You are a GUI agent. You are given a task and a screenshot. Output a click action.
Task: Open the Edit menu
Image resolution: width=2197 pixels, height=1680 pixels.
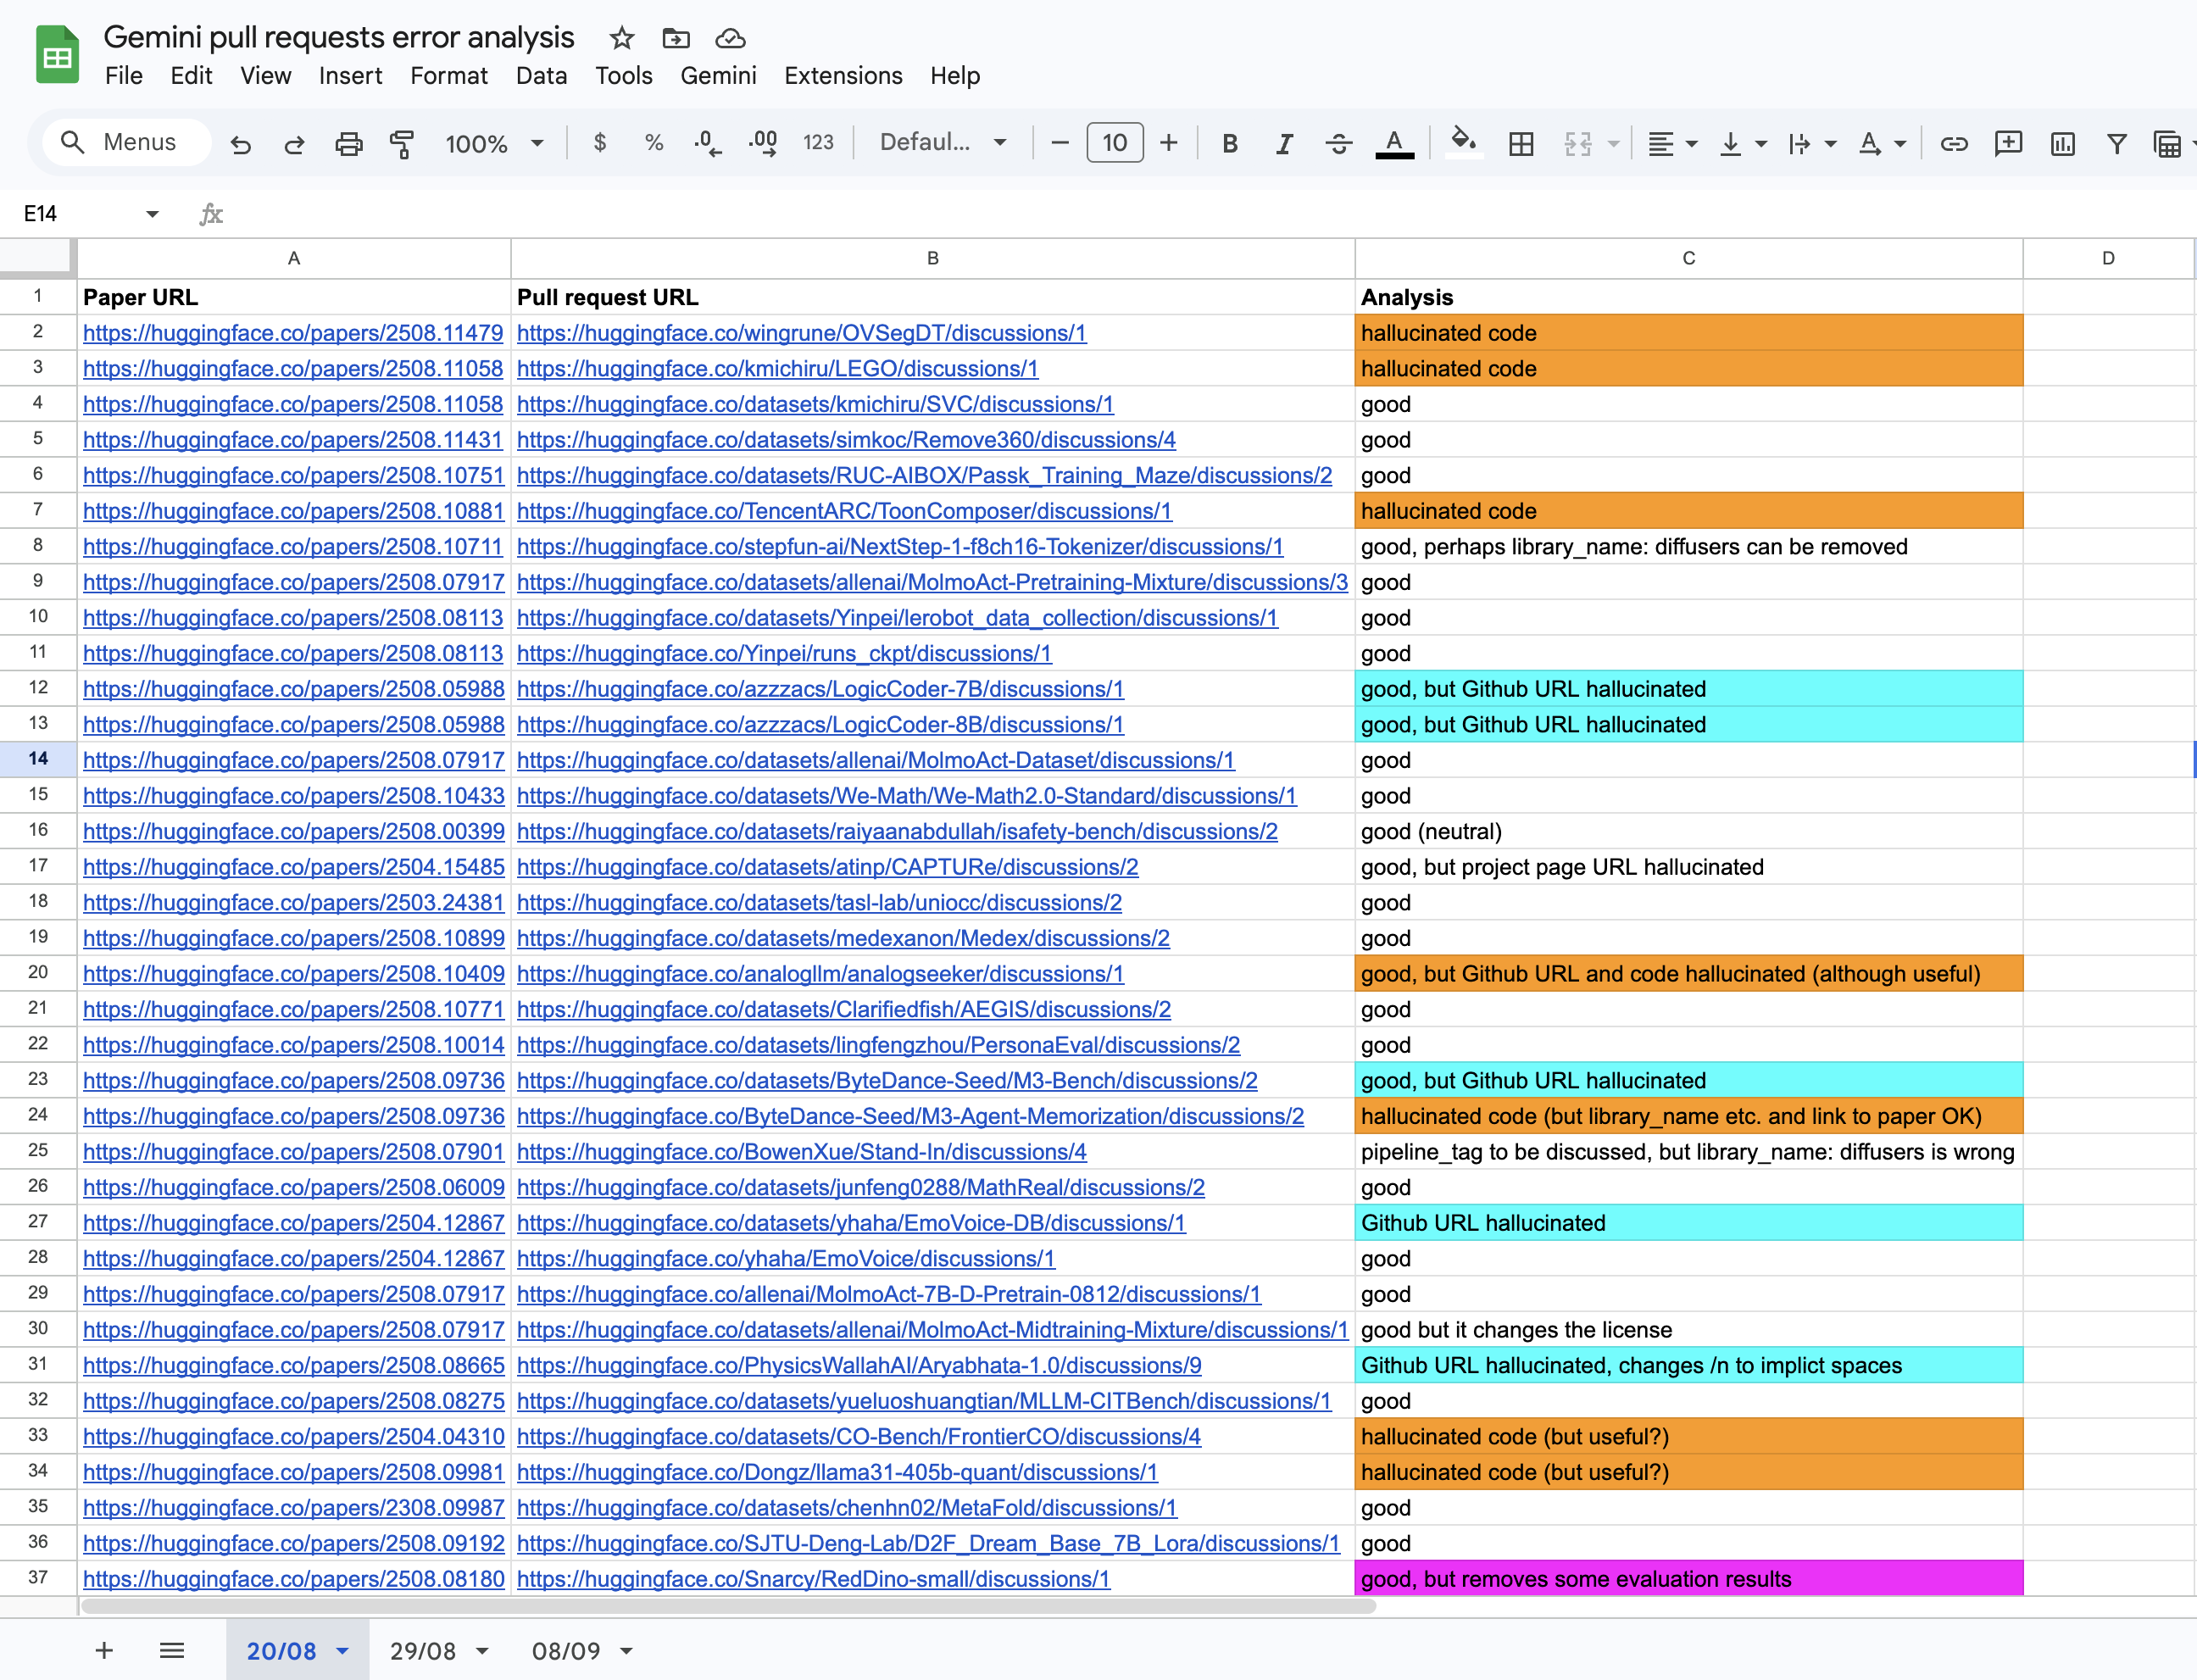click(x=191, y=76)
